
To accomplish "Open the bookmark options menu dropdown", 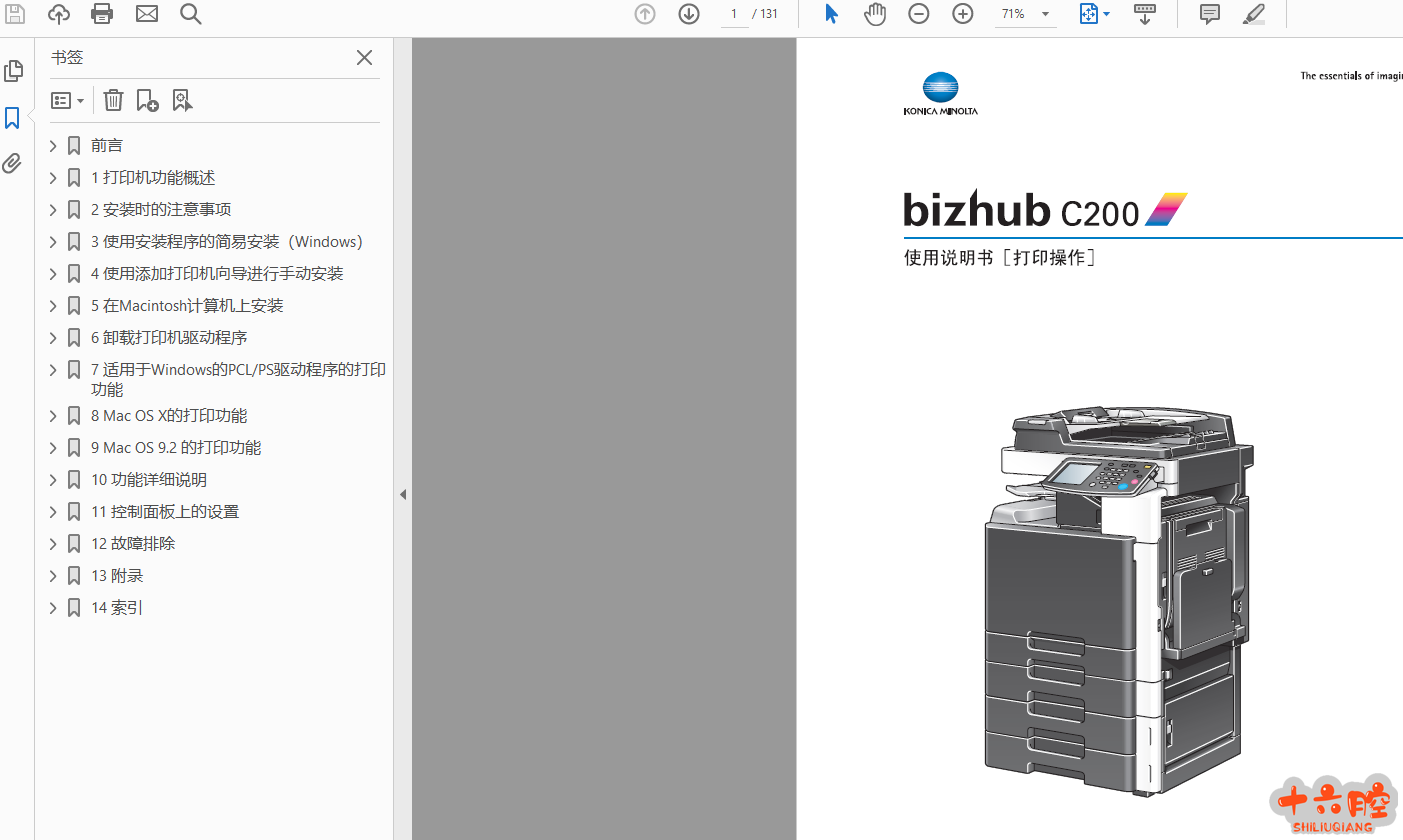I will tap(68, 100).
